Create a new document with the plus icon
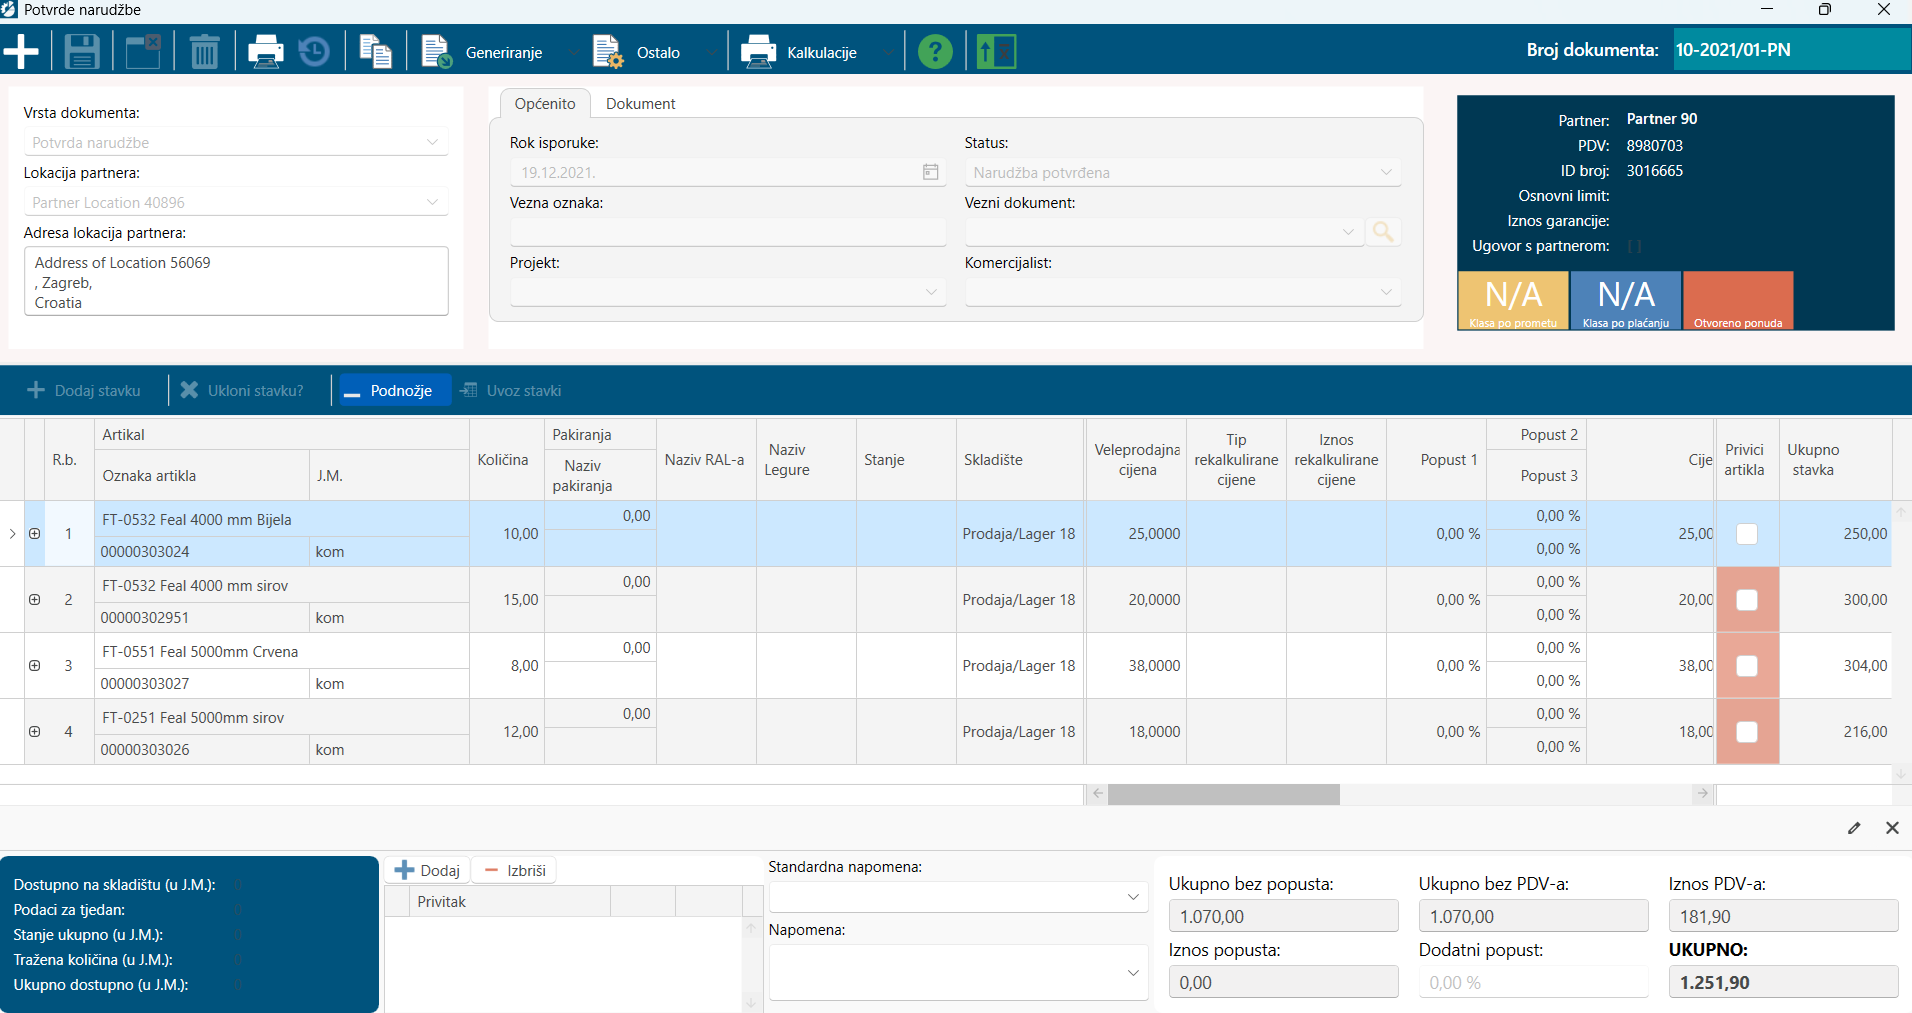 click(x=21, y=51)
